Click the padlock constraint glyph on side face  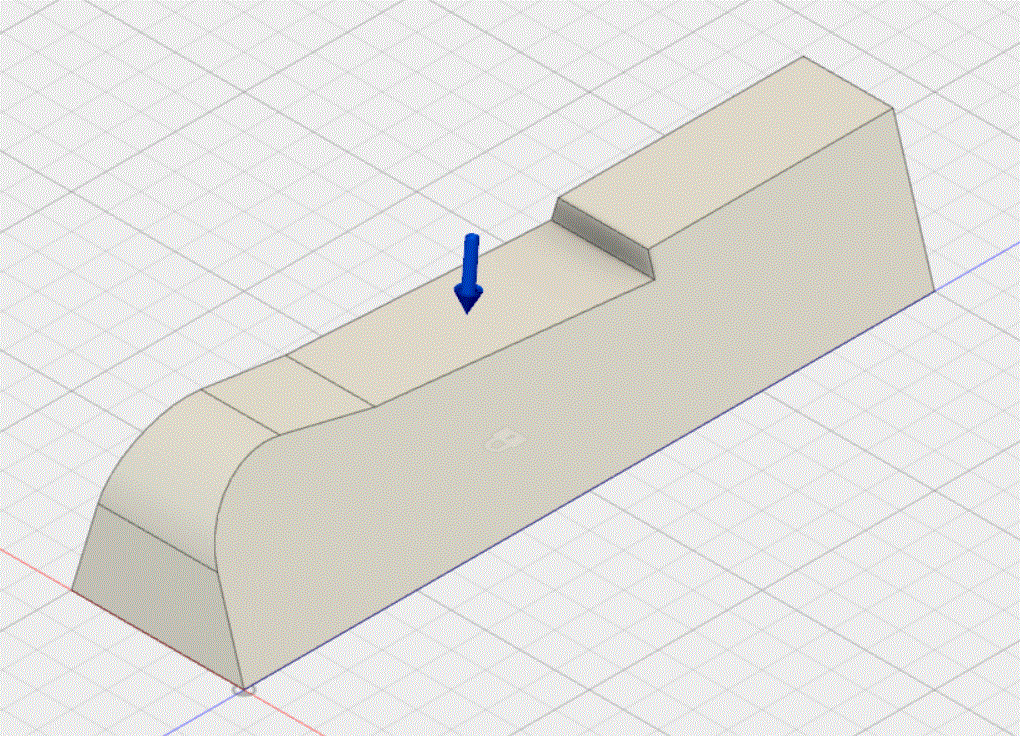pos(505,441)
